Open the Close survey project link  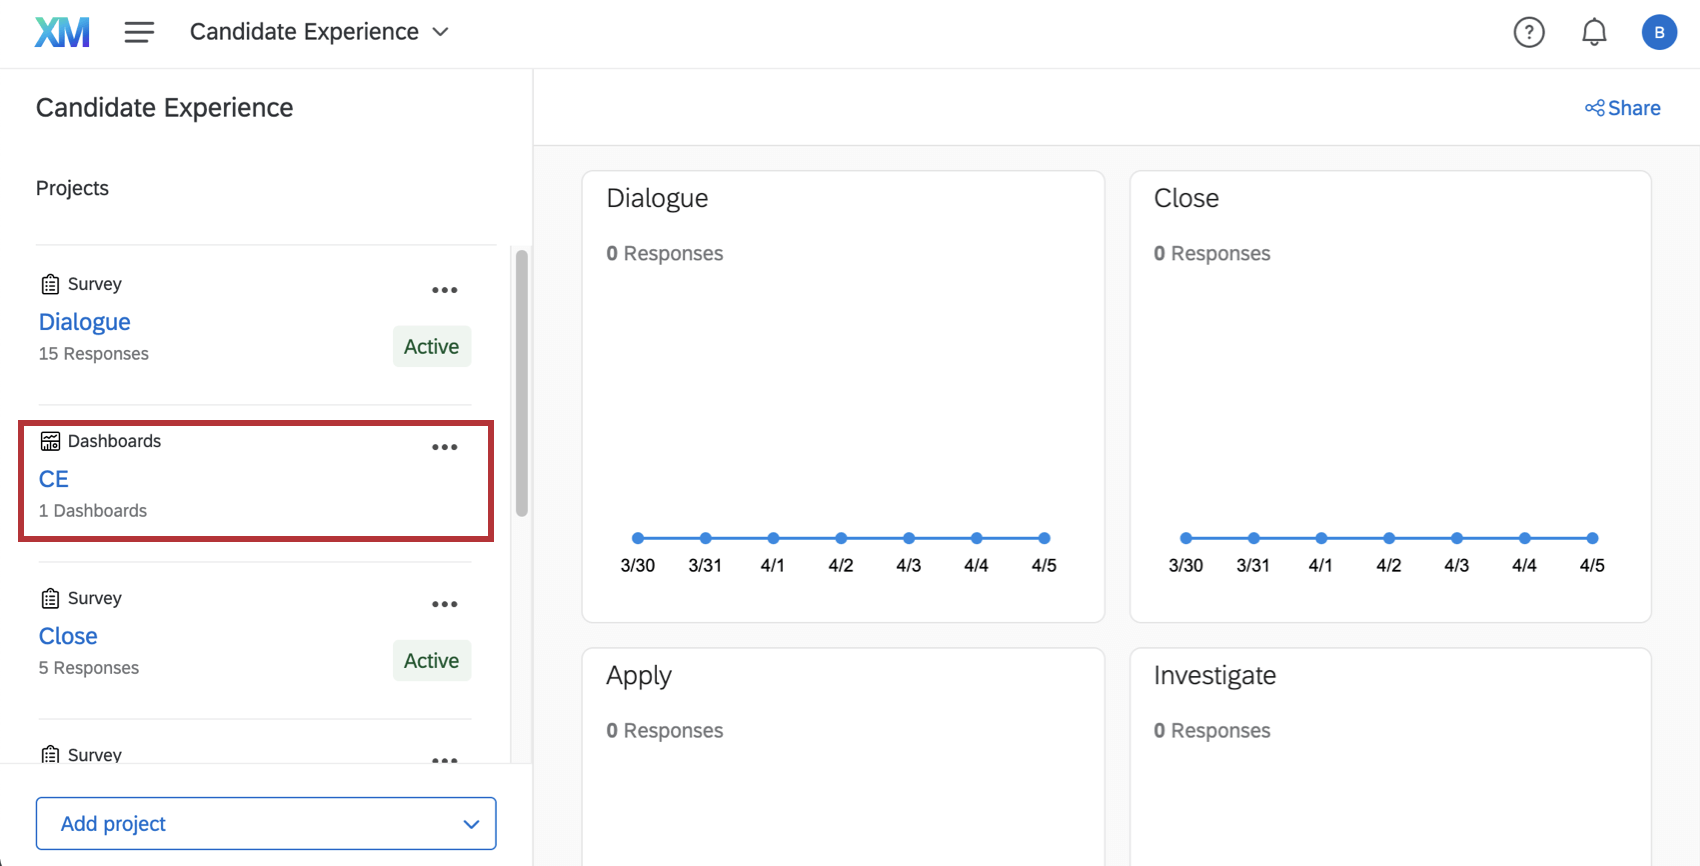pyautogui.click(x=68, y=636)
